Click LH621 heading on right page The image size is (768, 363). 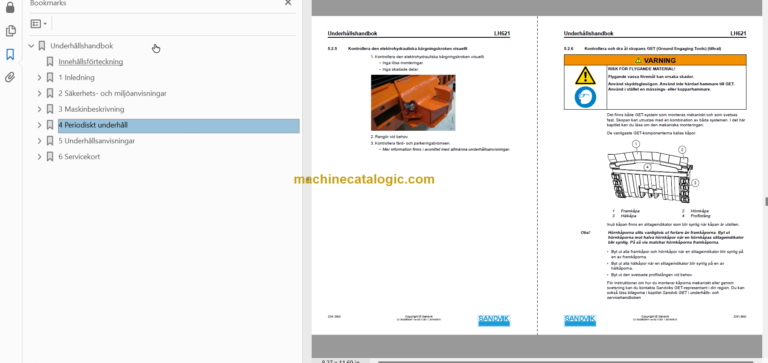click(738, 34)
